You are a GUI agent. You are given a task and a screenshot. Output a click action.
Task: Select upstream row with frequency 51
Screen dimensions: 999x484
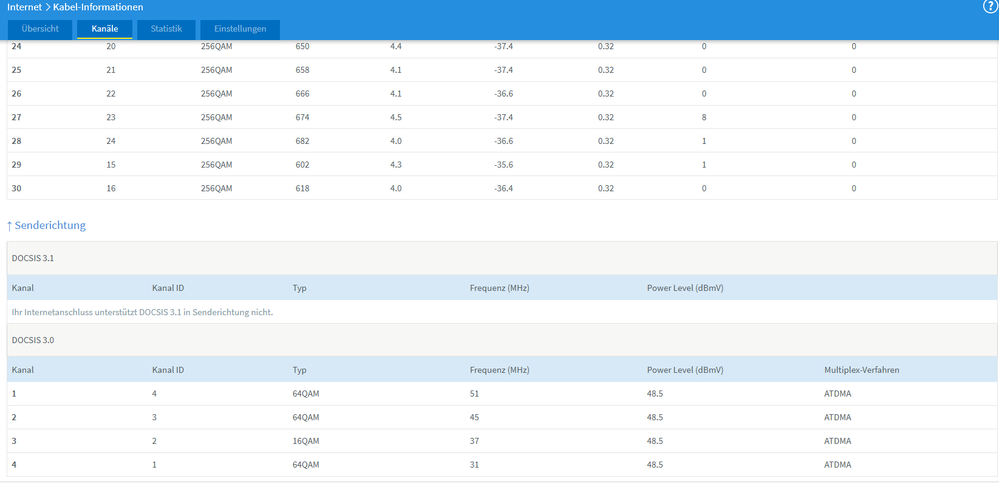(502, 394)
